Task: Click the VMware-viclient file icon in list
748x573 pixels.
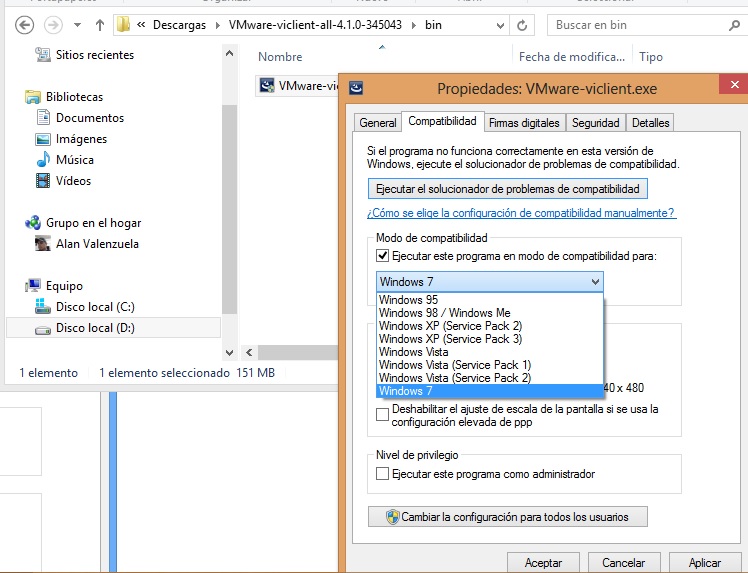Action: [x=267, y=86]
